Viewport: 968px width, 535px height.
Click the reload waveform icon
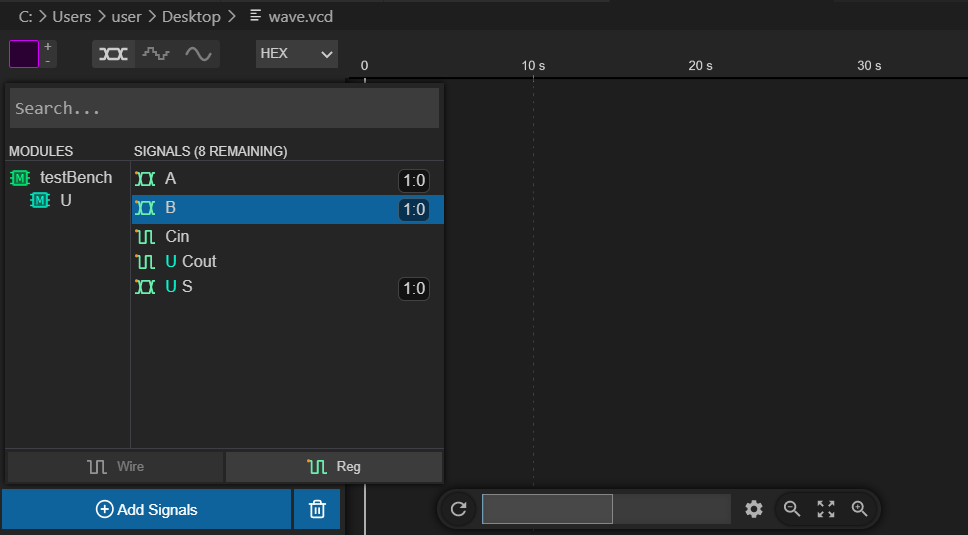tap(458, 509)
